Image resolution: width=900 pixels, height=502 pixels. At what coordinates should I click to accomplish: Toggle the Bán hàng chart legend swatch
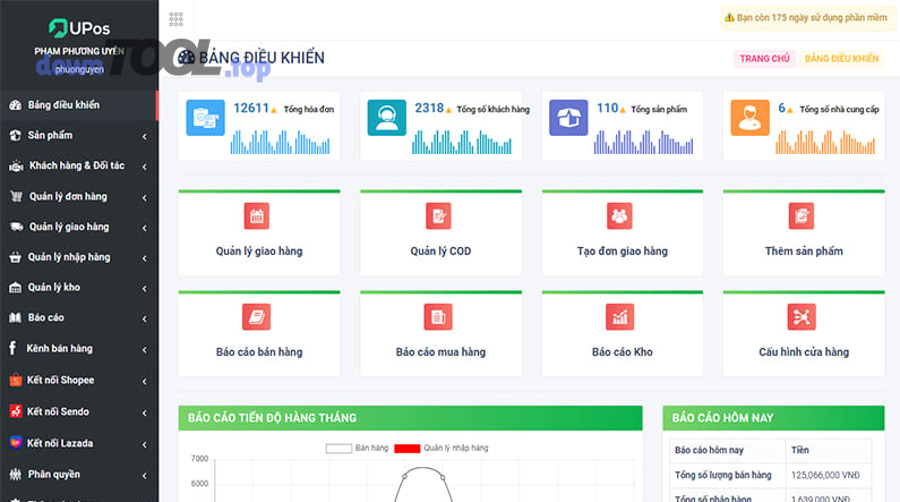(339, 448)
